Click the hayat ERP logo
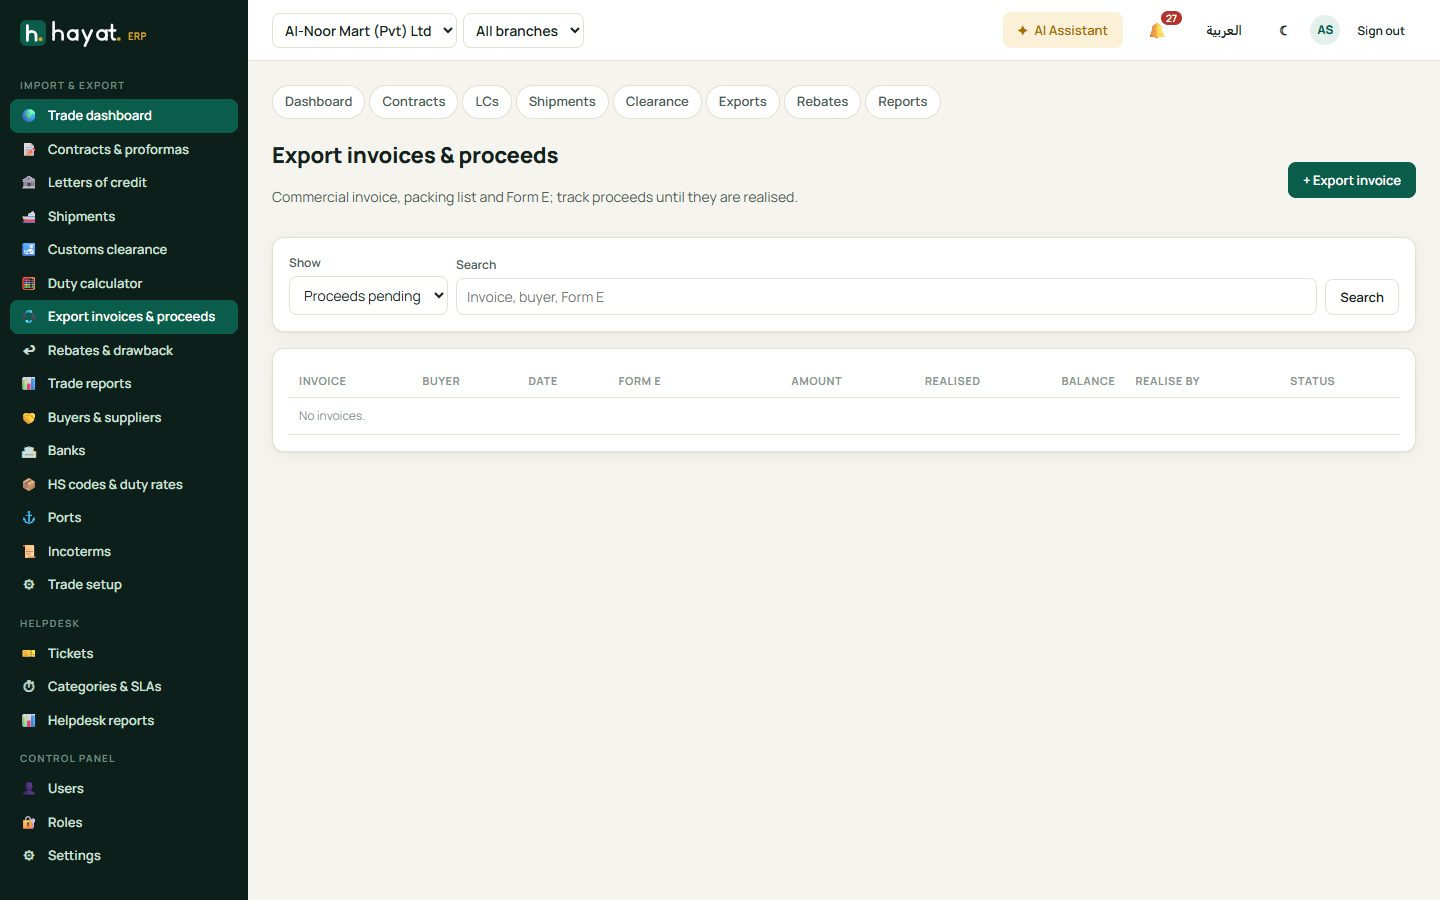Viewport: 1440px width, 900px height. pos(84,33)
